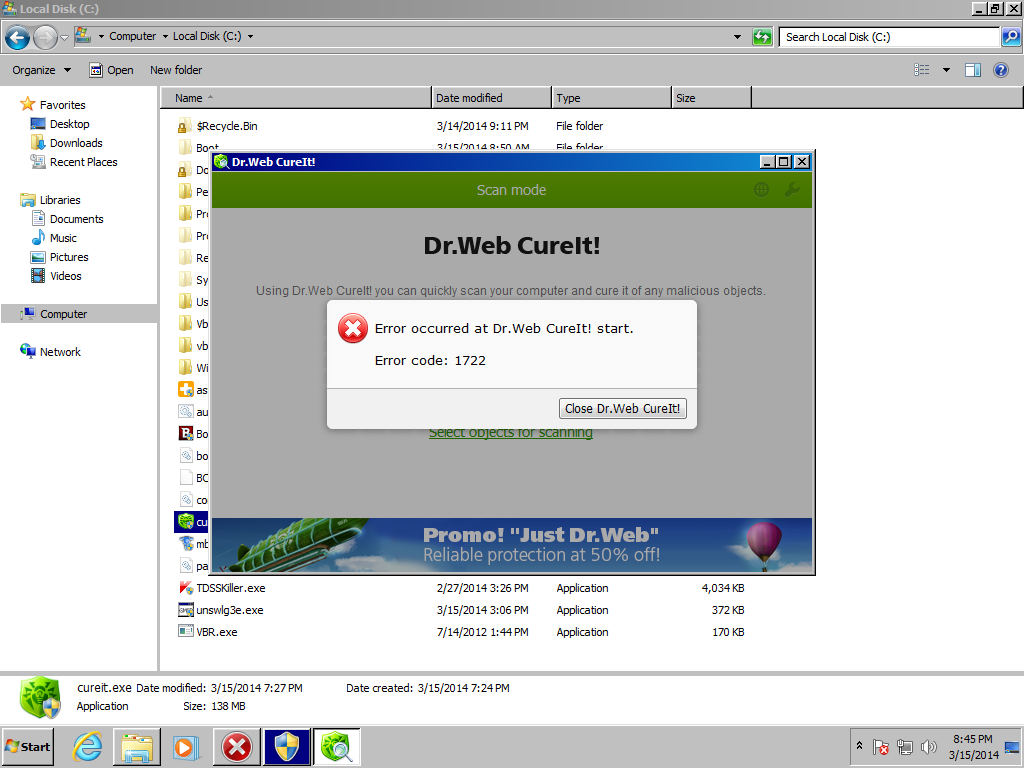
Task: Open Internet Explorer from taskbar
Action: pos(88,747)
